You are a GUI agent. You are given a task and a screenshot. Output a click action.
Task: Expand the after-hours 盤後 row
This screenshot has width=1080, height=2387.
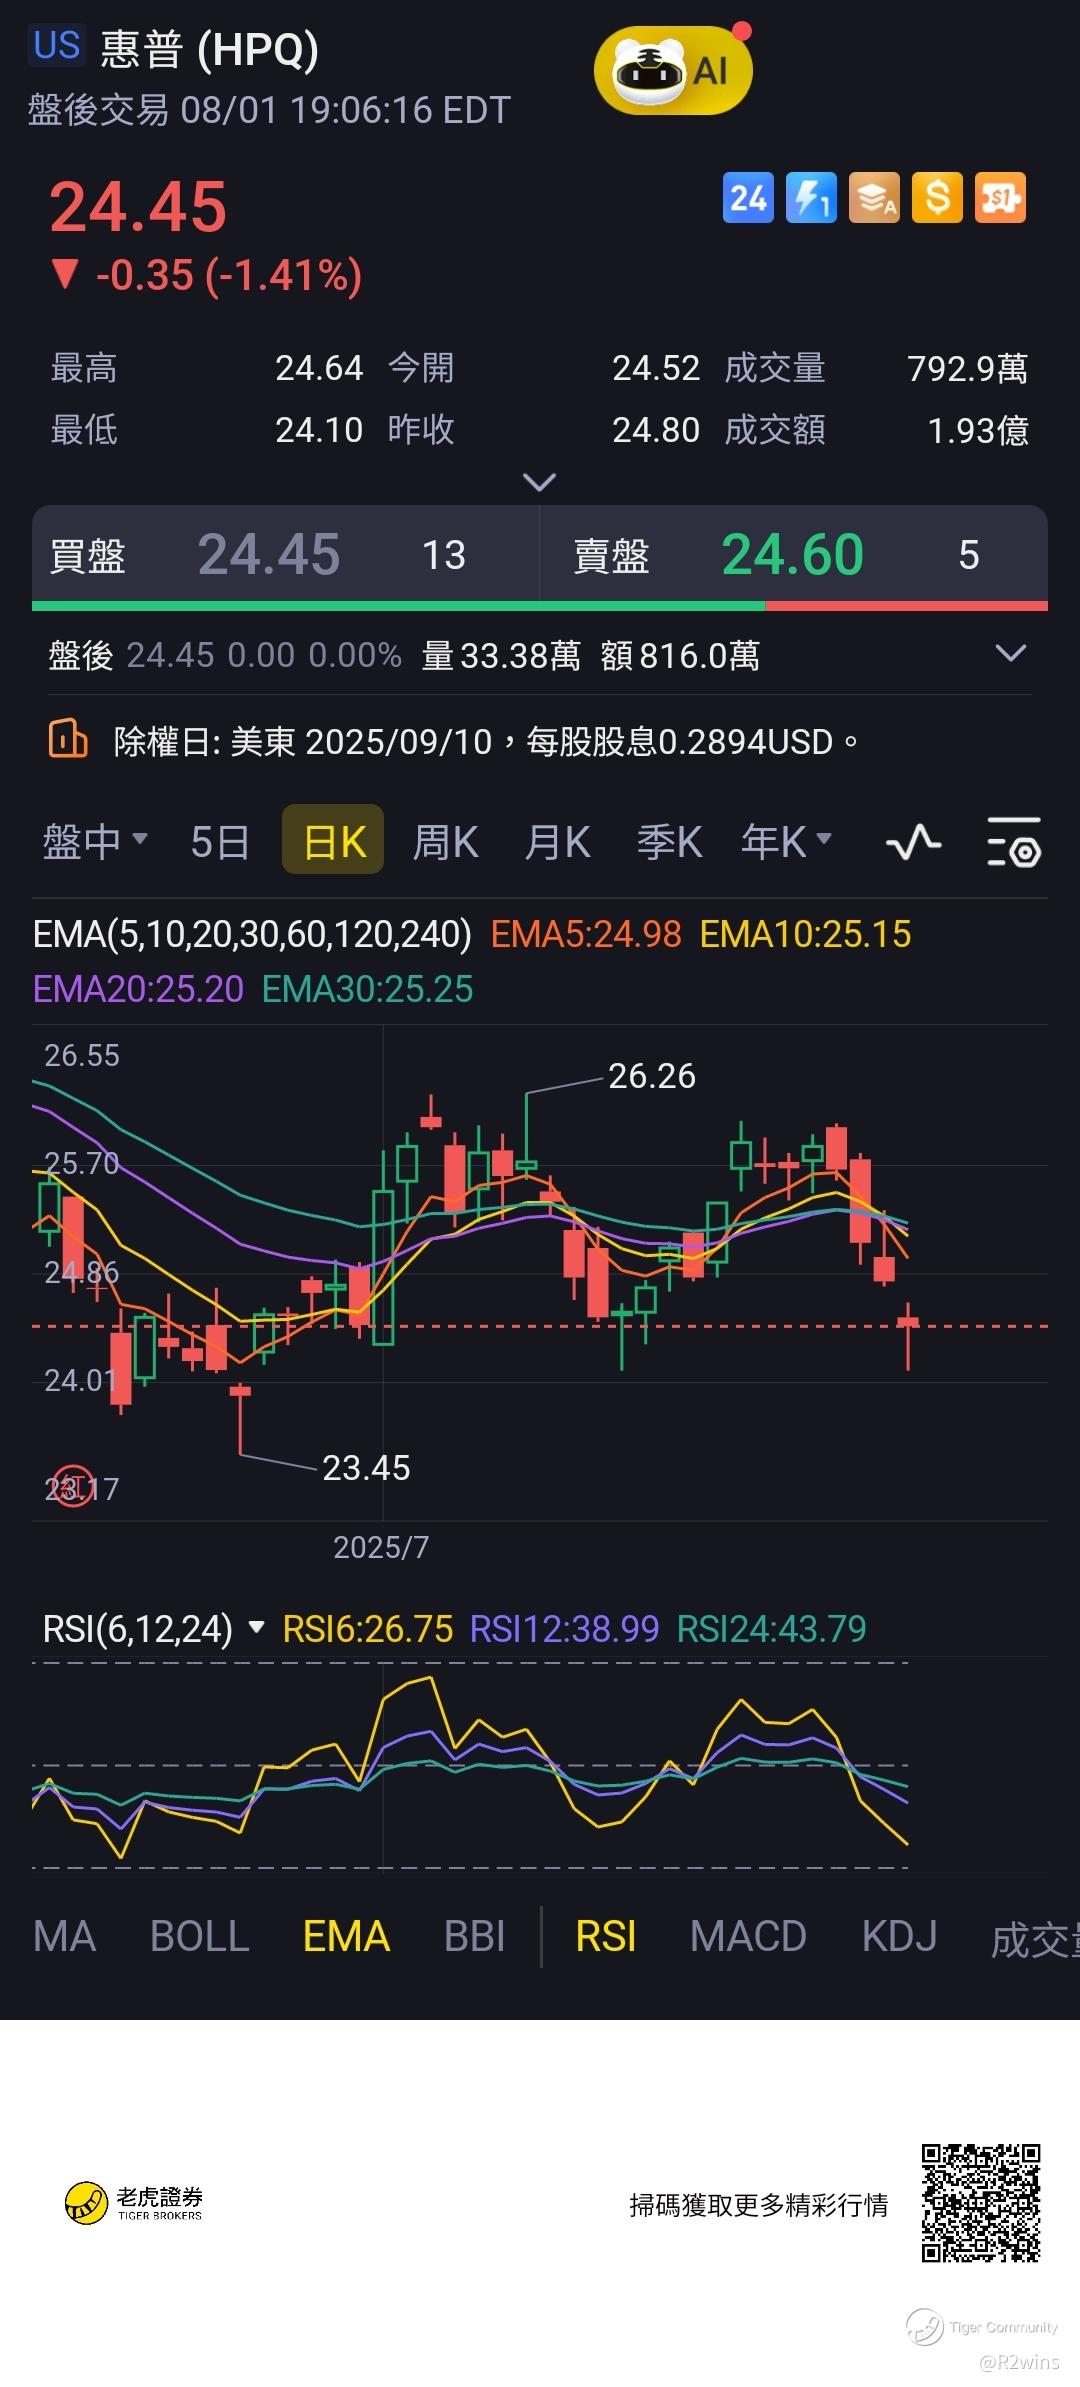[1011, 654]
